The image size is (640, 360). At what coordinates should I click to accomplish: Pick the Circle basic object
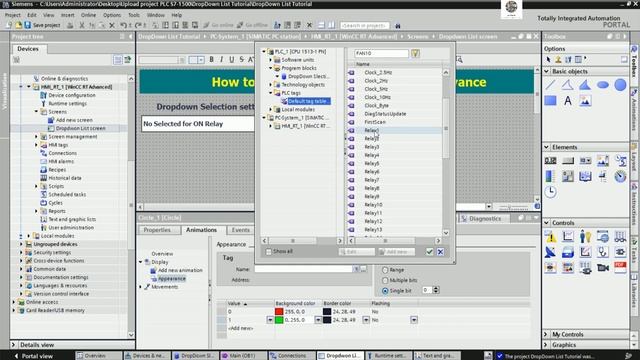[x=620, y=85]
